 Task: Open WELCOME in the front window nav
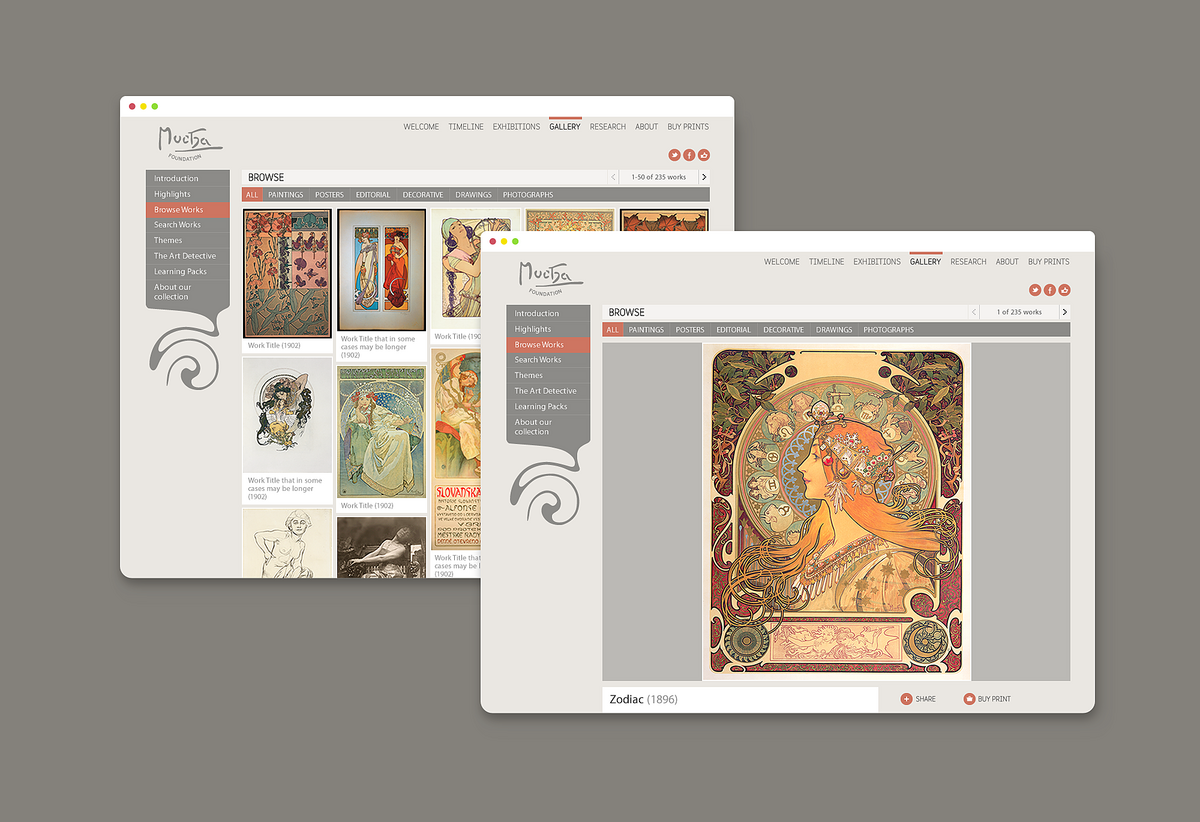[782, 262]
